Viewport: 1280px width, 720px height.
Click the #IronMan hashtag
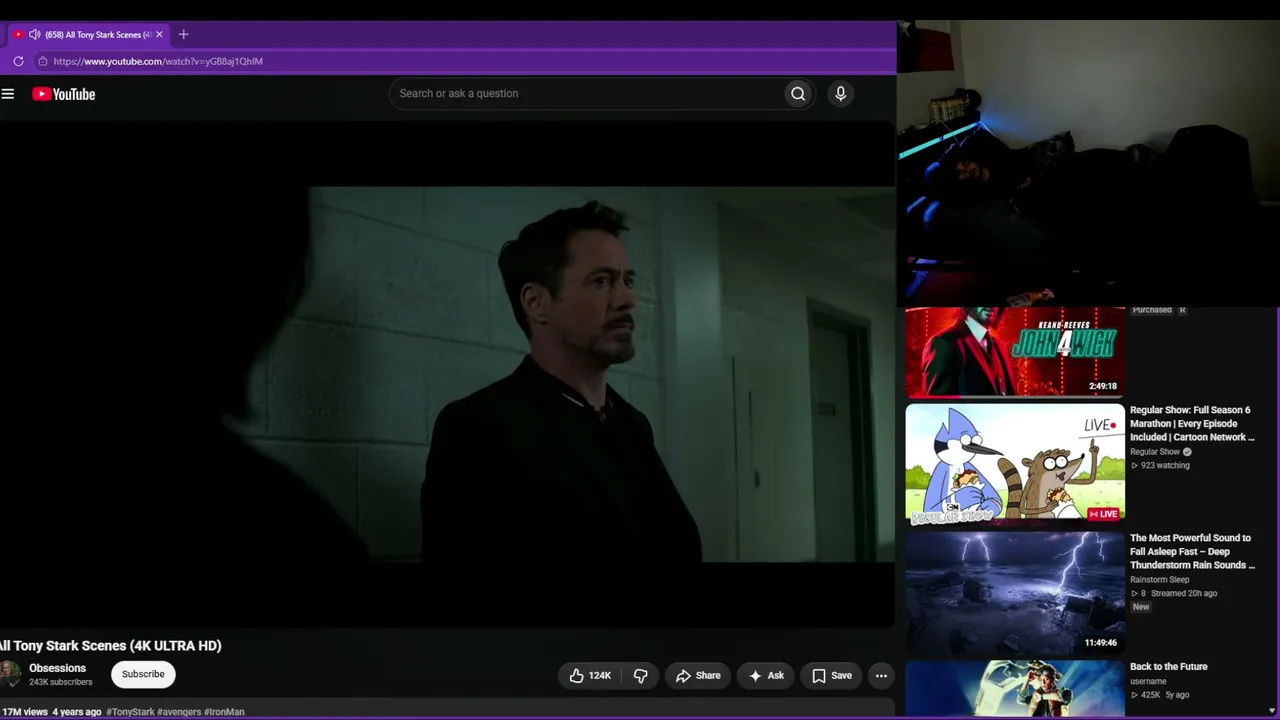(225, 712)
